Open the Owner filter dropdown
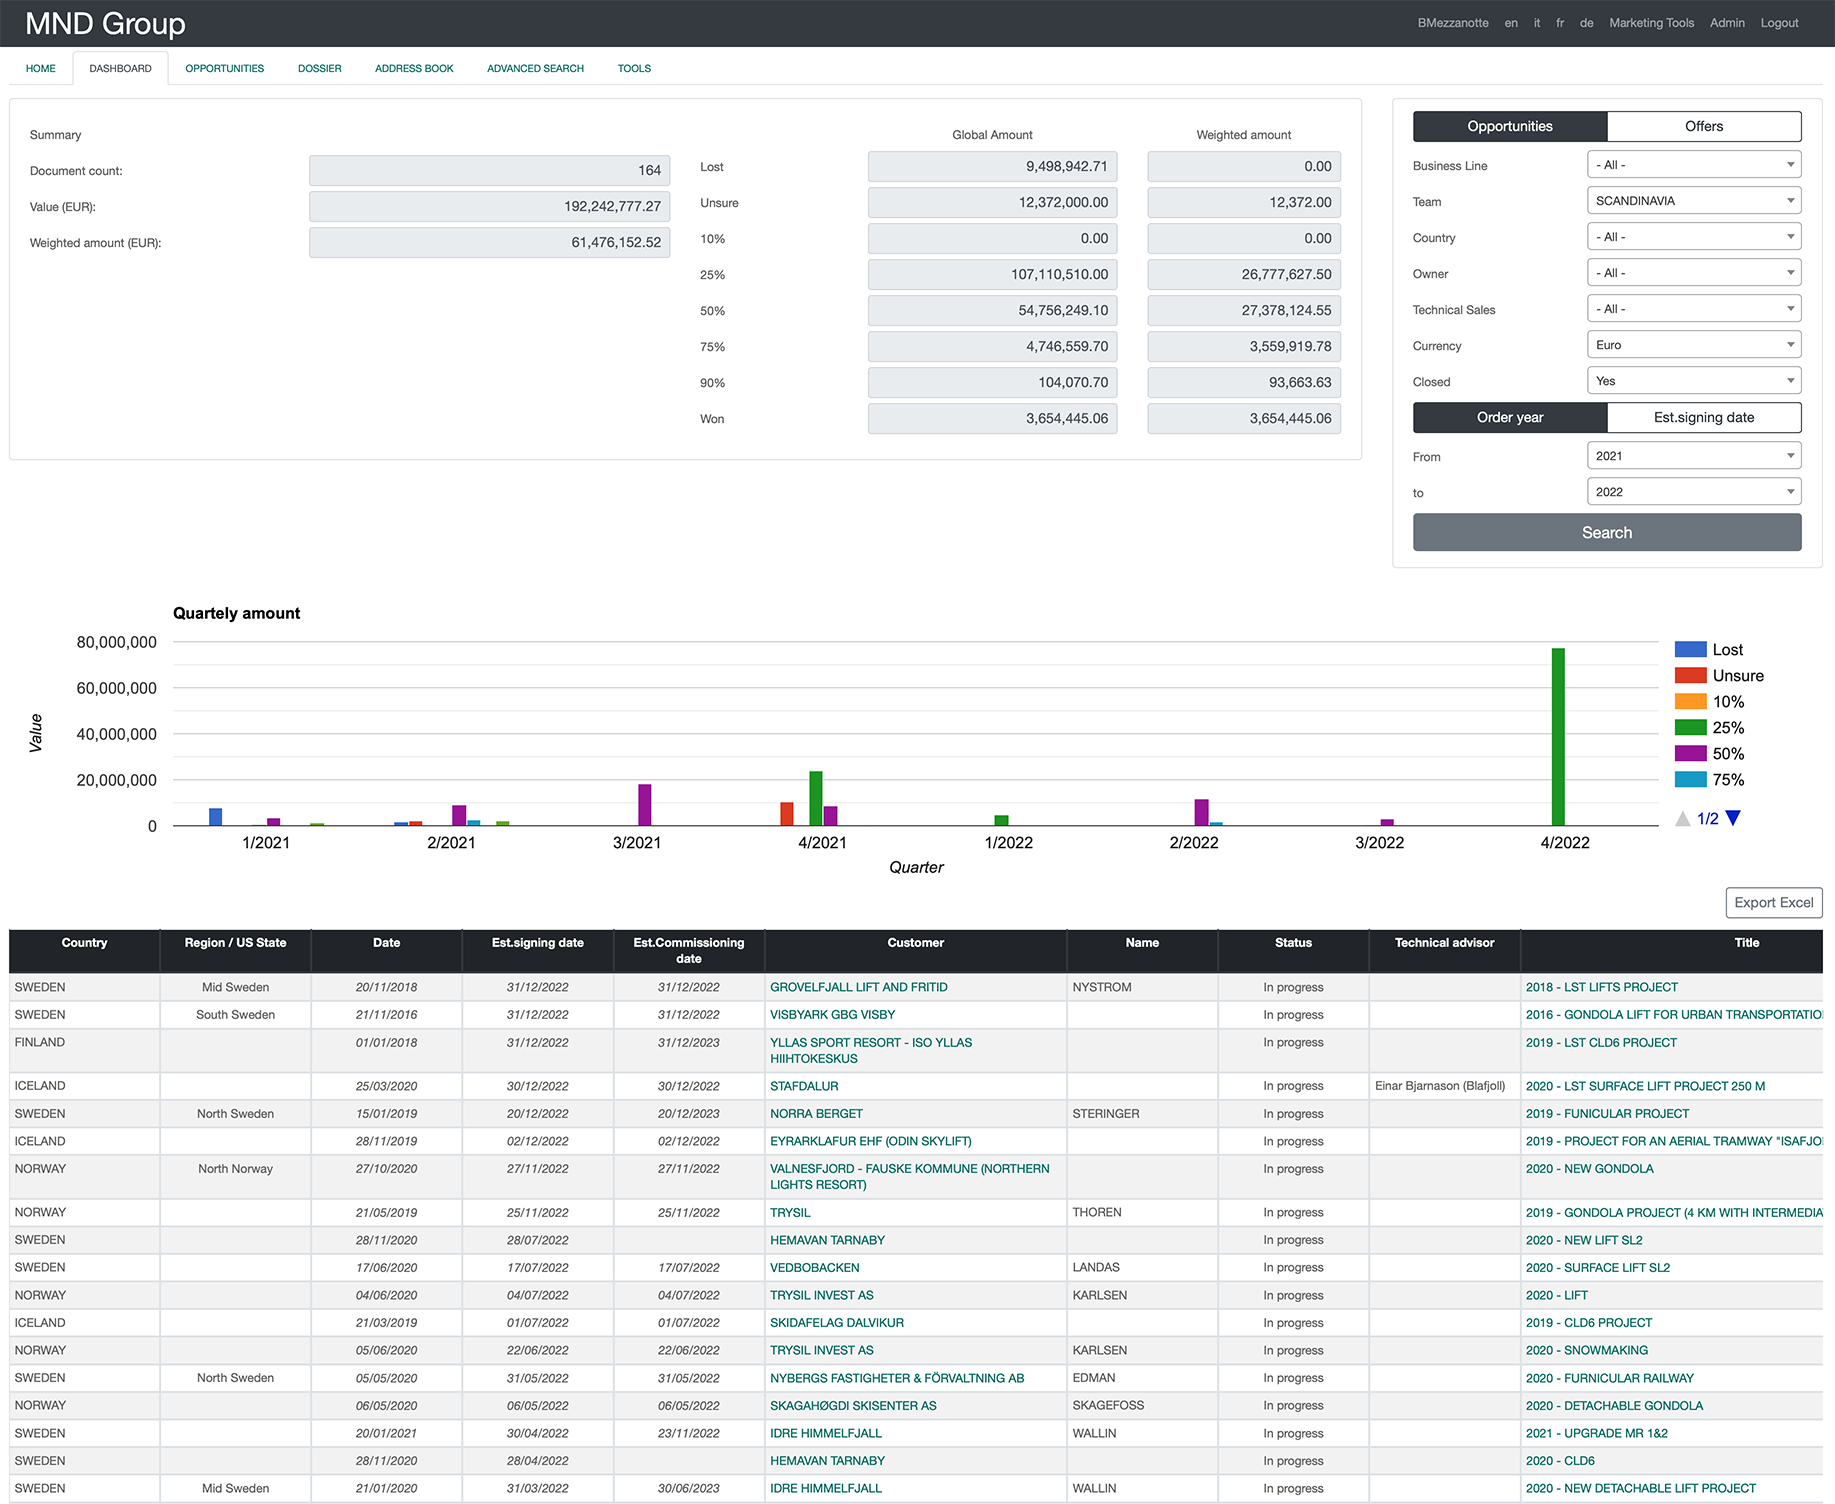1835x1504 pixels. [1694, 273]
